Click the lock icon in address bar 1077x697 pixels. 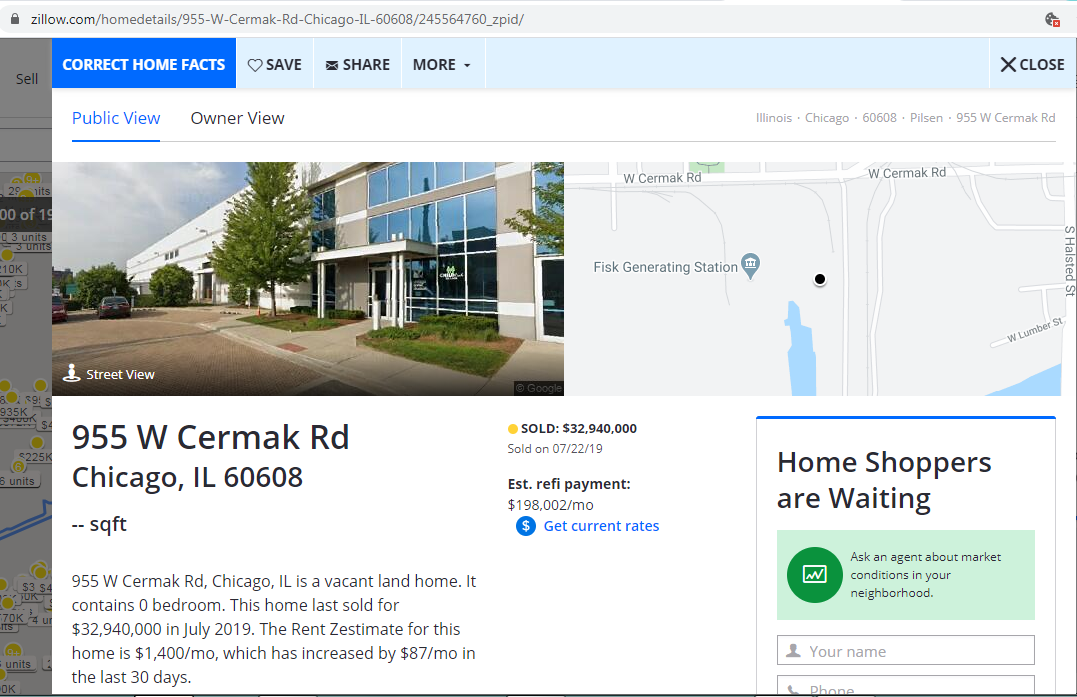(14, 19)
